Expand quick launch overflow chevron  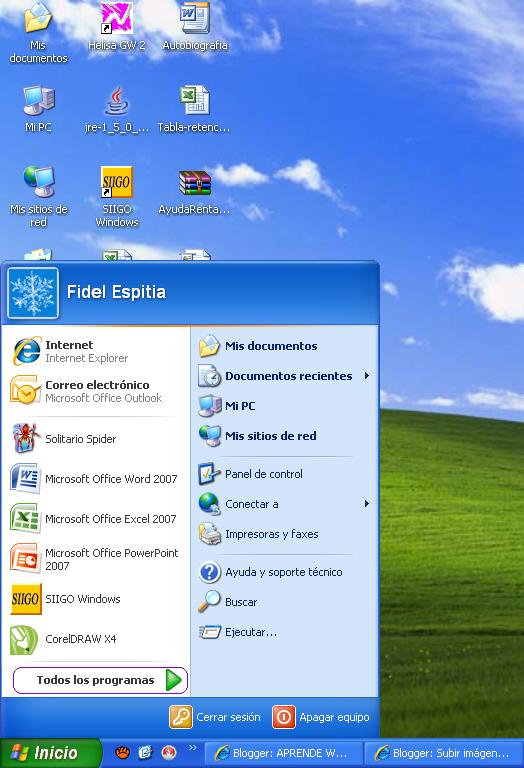[192, 747]
